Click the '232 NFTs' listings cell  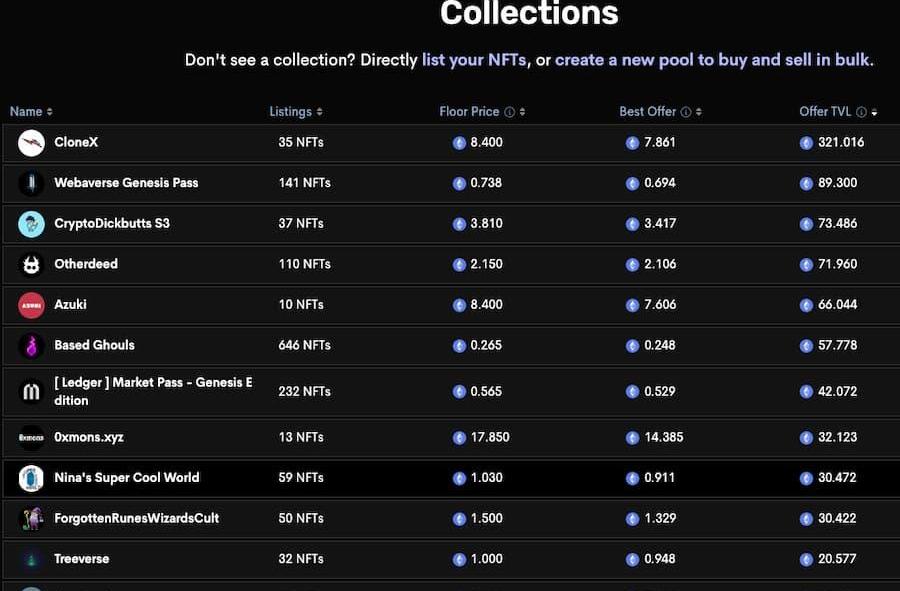click(x=304, y=391)
